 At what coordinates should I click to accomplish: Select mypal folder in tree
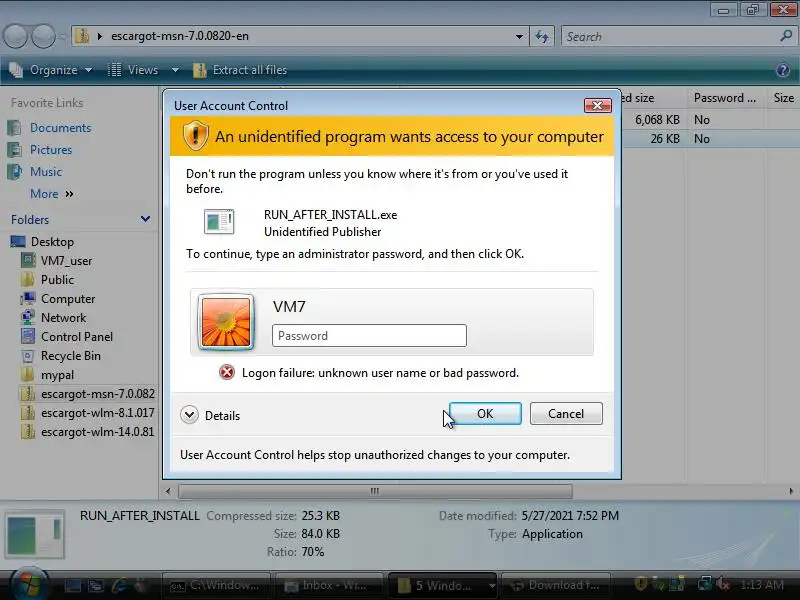pos(57,374)
